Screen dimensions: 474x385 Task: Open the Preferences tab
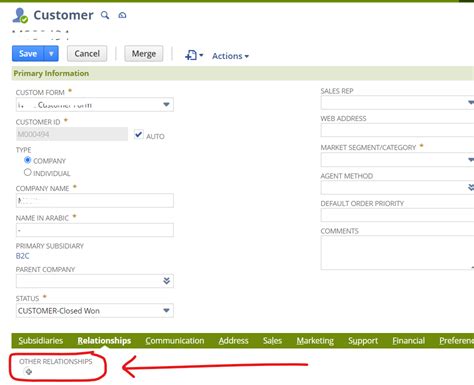[456, 341]
